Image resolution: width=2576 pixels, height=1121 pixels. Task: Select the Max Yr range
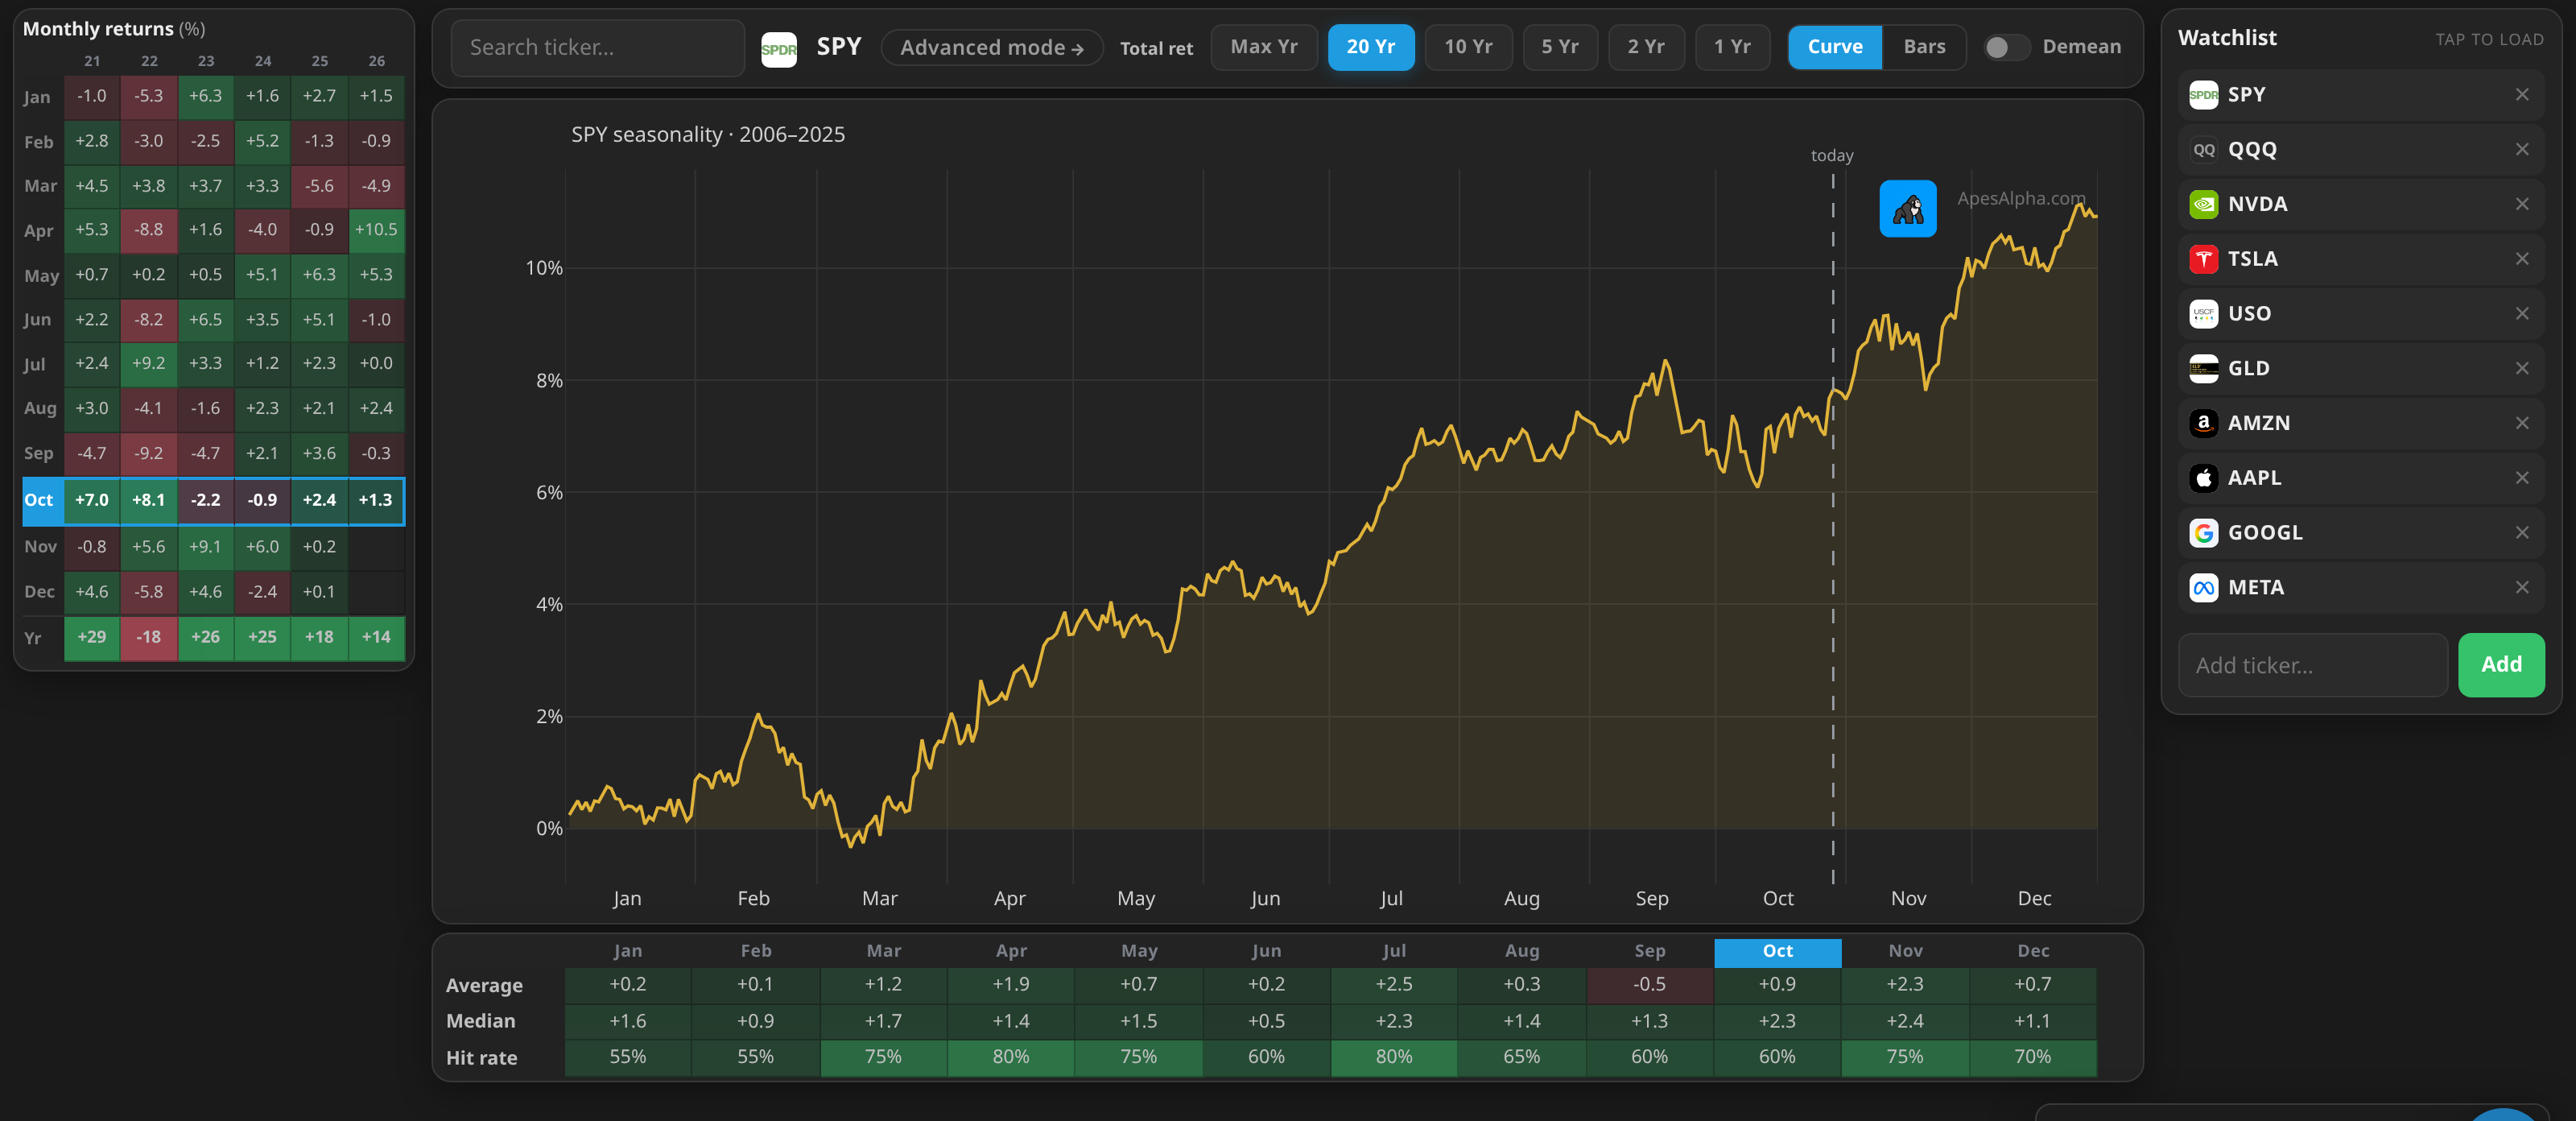pos(1263,47)
